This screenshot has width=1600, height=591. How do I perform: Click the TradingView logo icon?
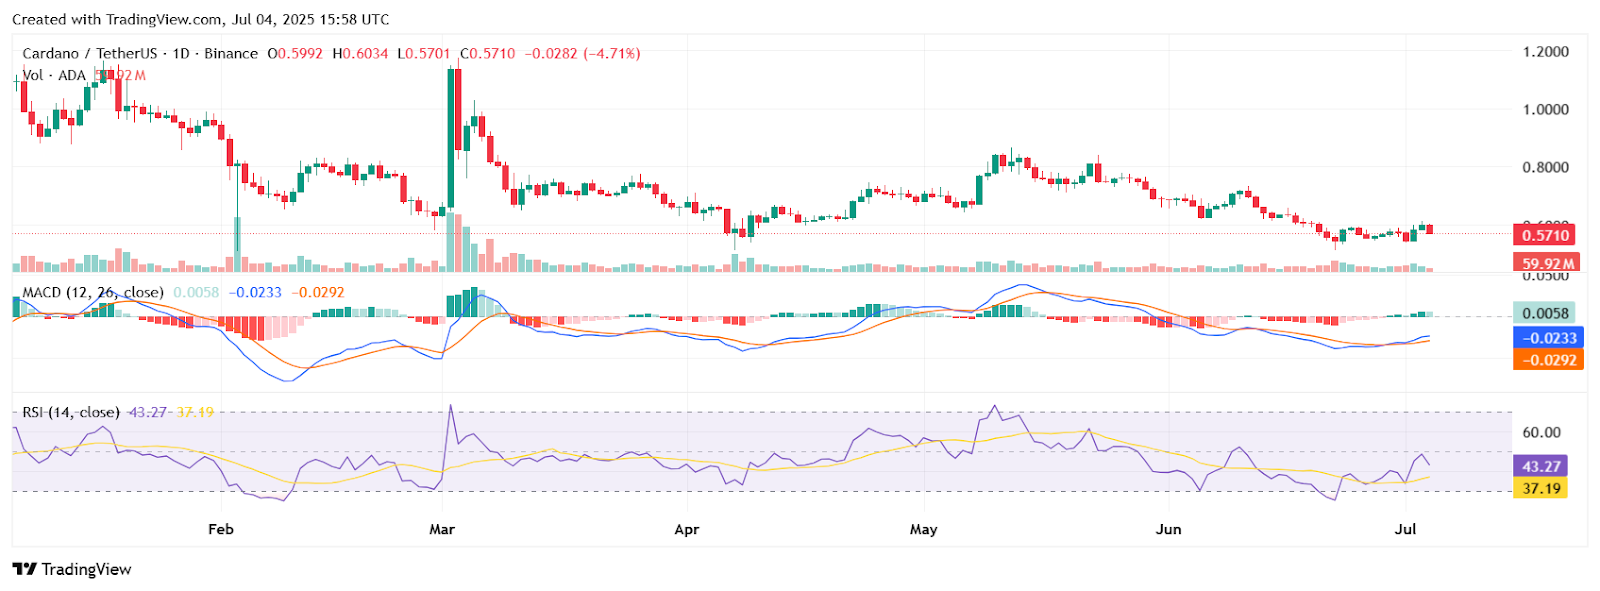[x=24, y=569]
